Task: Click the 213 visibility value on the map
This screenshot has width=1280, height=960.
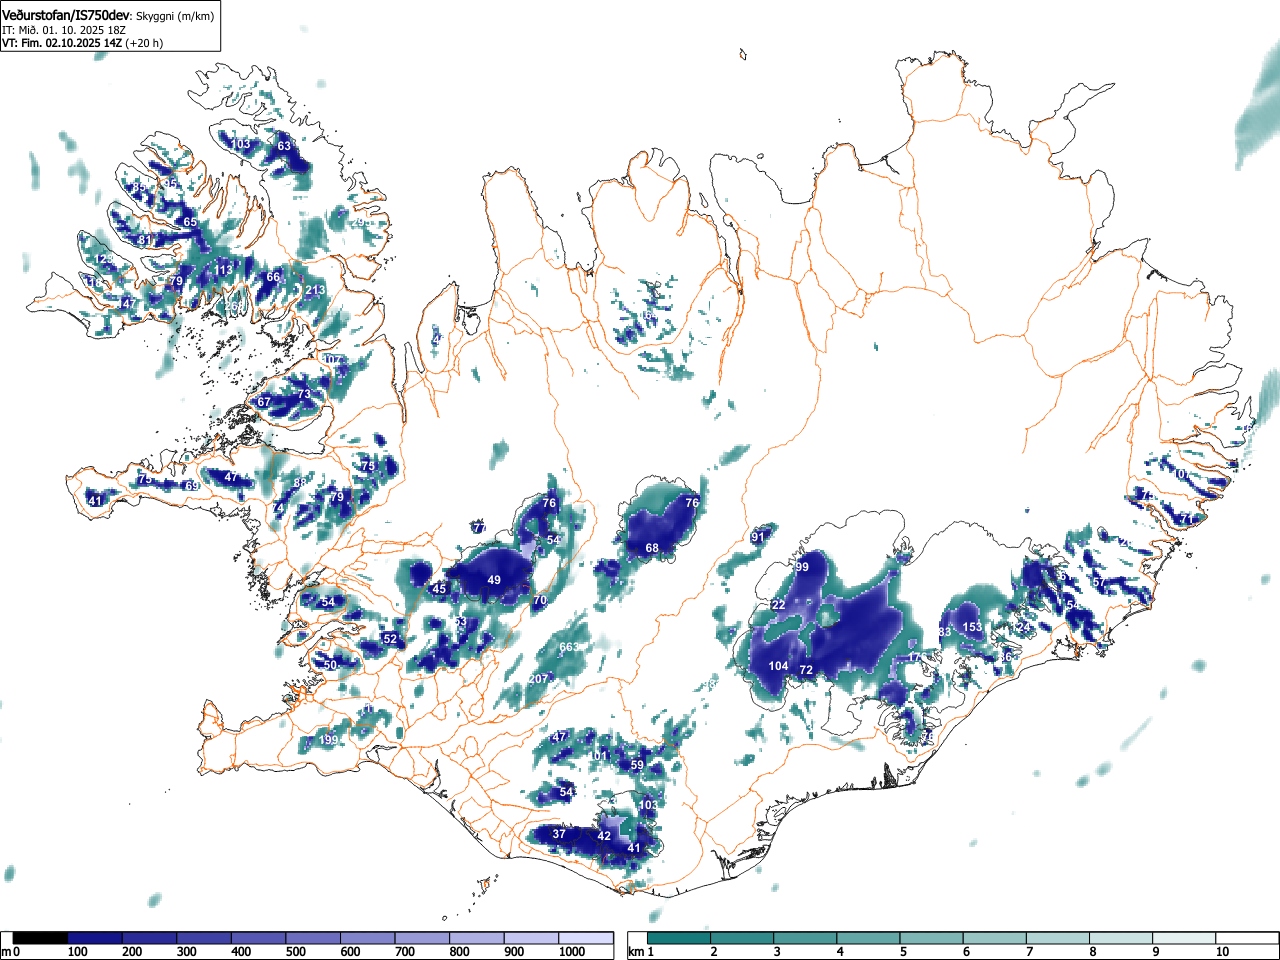Action: (315, 290)
